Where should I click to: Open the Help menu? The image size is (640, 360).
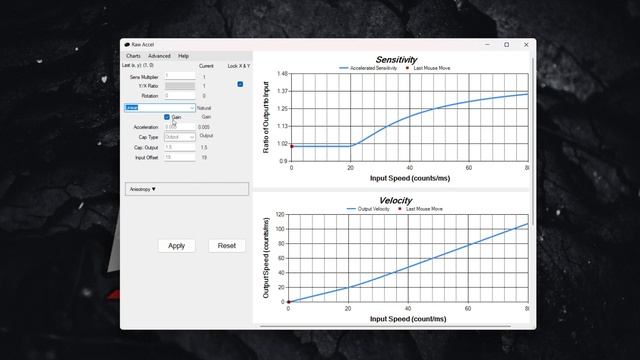coord(183,56)
